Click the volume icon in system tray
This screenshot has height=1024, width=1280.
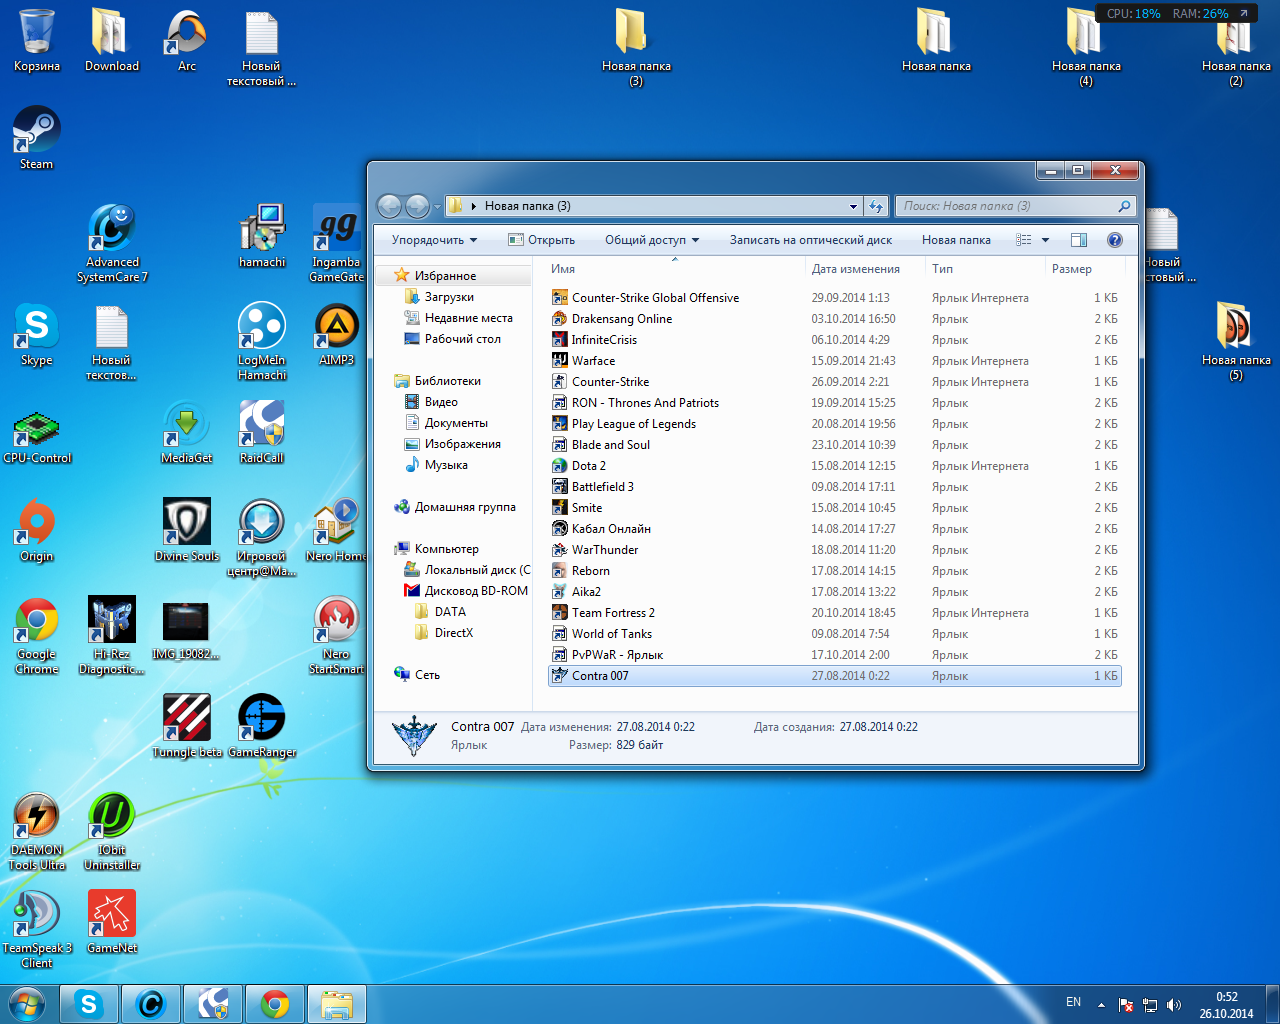(x=1174, y=1005)
